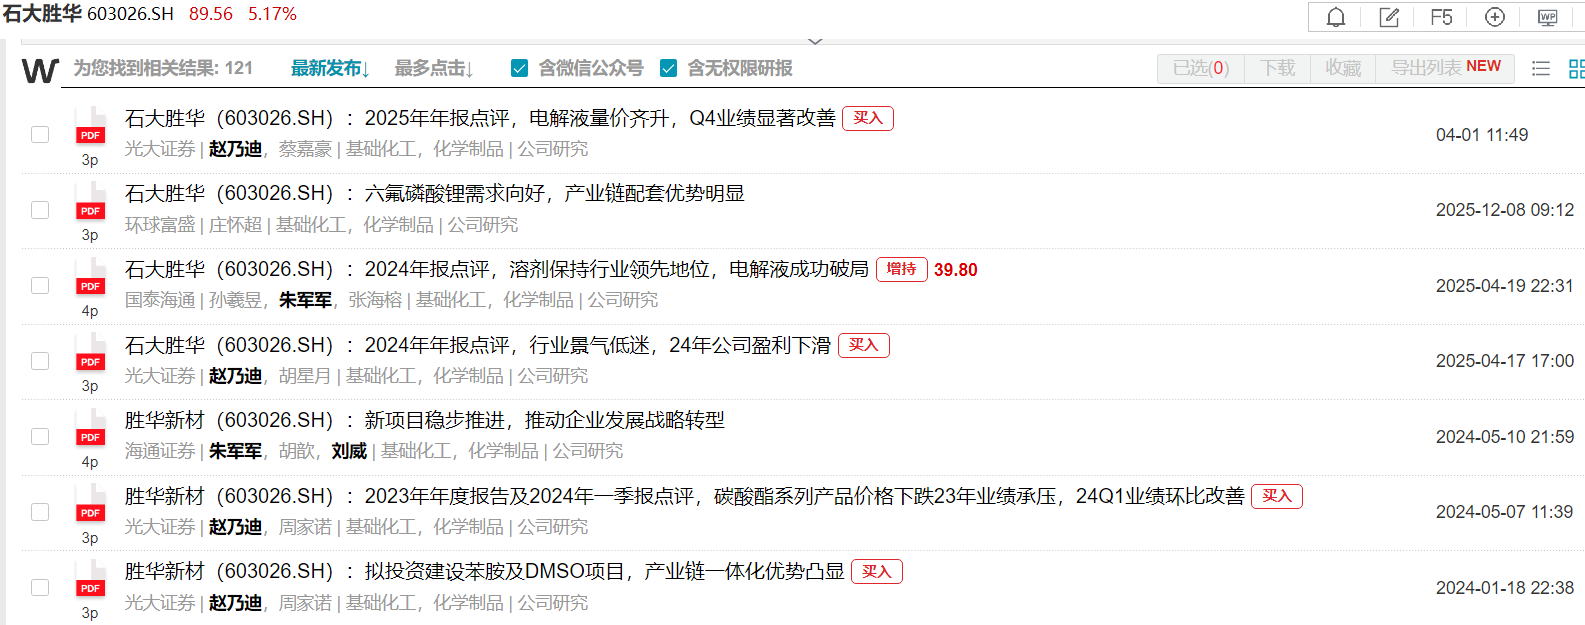Image resolution: width=1585 pixels, height=625 pixels.
Task: Open report 溶剂保持行业领先地位，电解液成功破局
Action: 497,269
